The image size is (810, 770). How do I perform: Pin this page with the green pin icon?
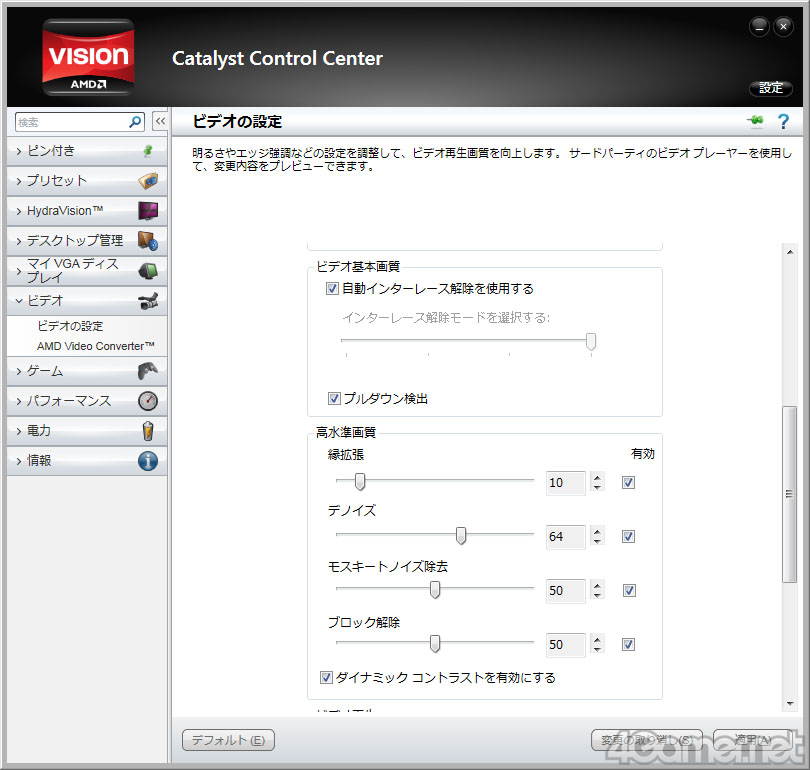[755, 121]
